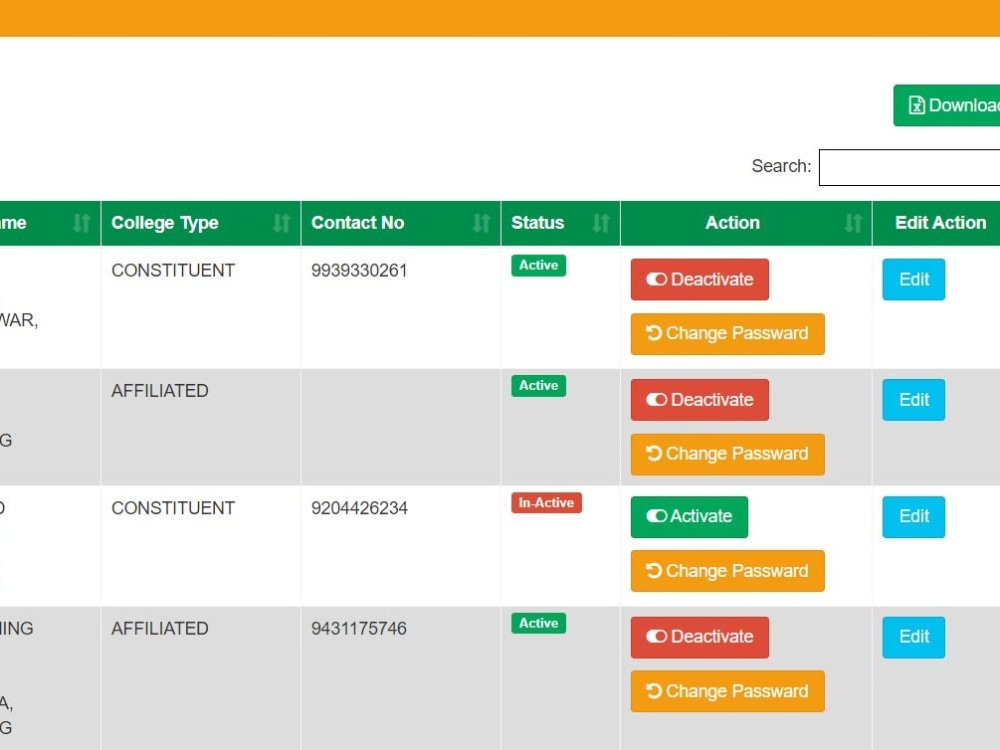Deactivate the college with contact 9431175746
This screenshot has height=750, width=1000.
pos(700,637)
